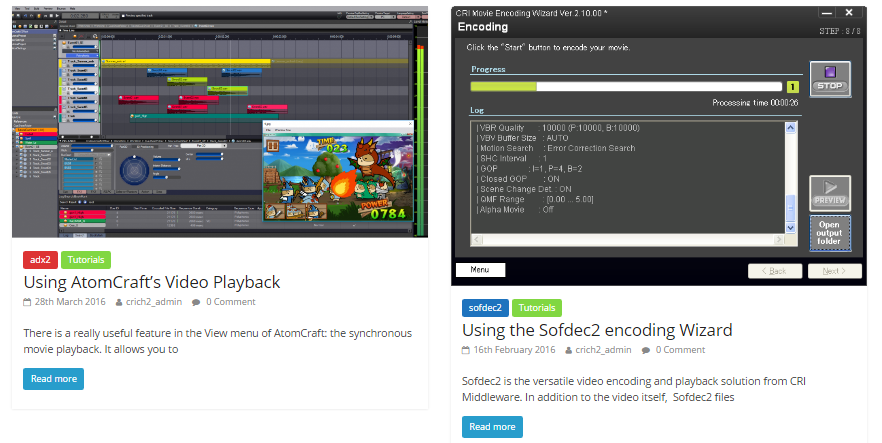This screenshot has width=882, height=443.
Task: Click the green '1' pass indicator beside progress bar
Action: (x=793, y=87)
